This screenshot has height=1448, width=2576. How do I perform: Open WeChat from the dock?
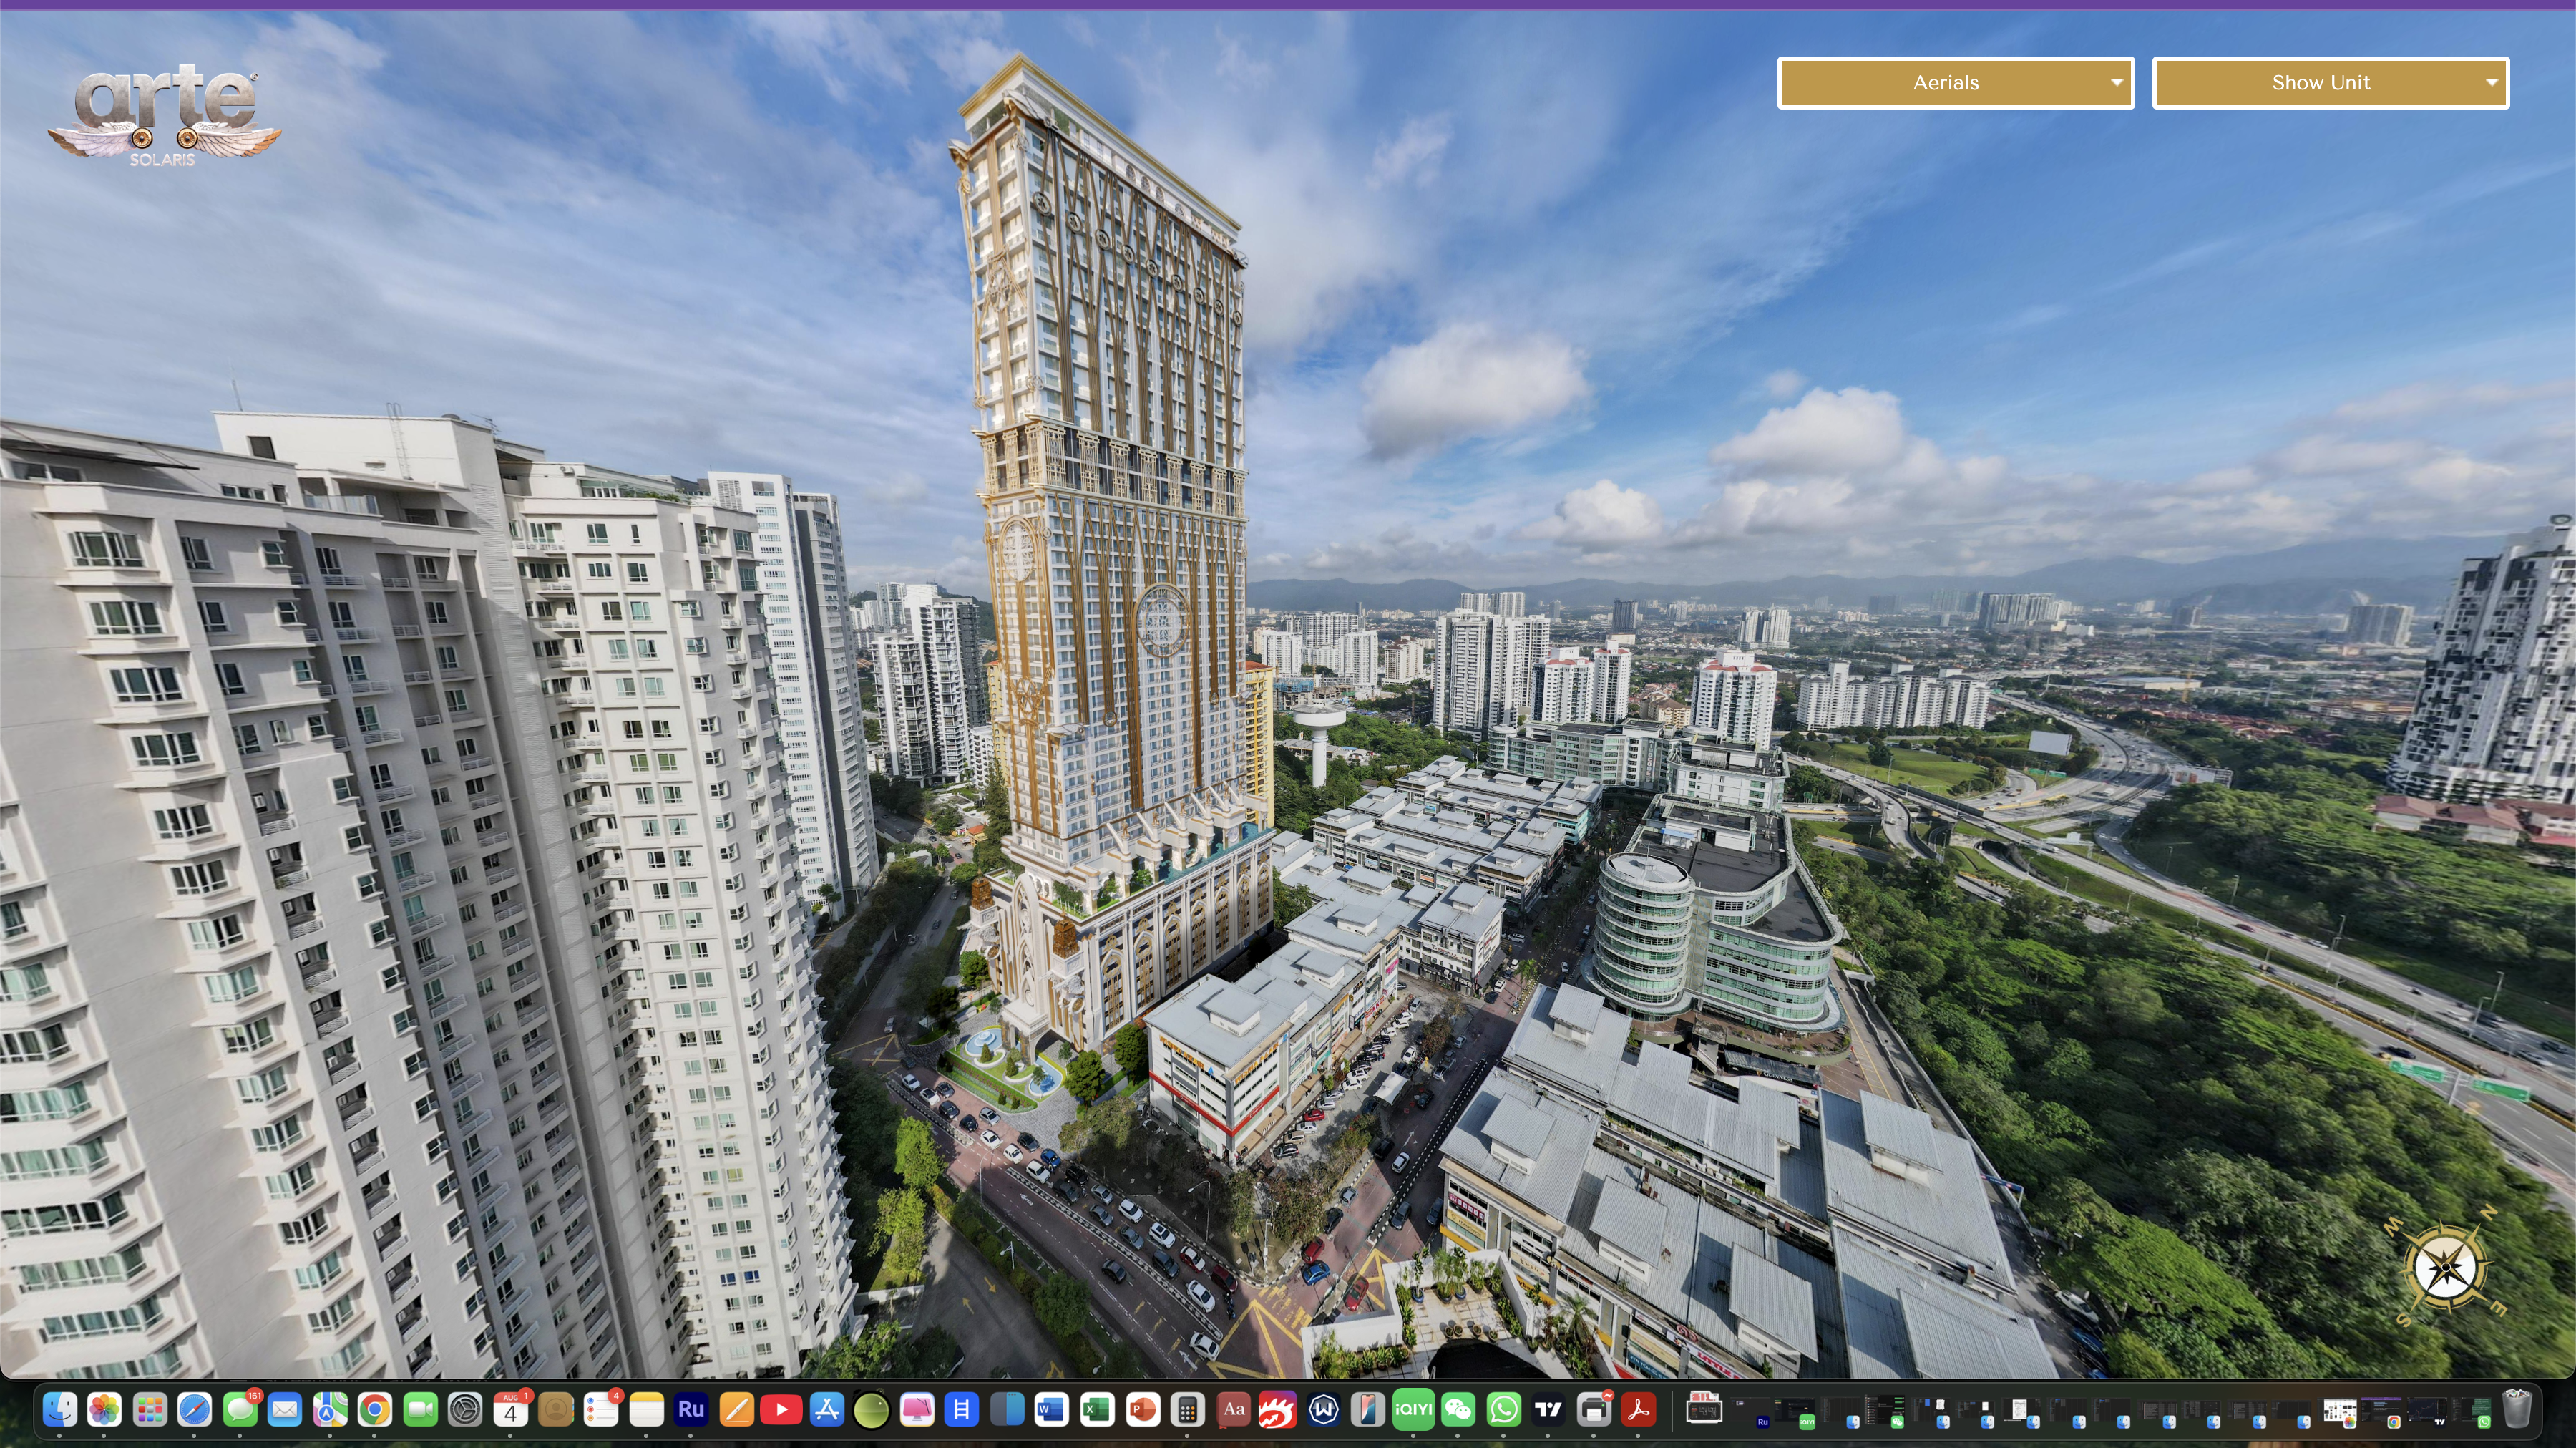click(x=1459, y=1410)
